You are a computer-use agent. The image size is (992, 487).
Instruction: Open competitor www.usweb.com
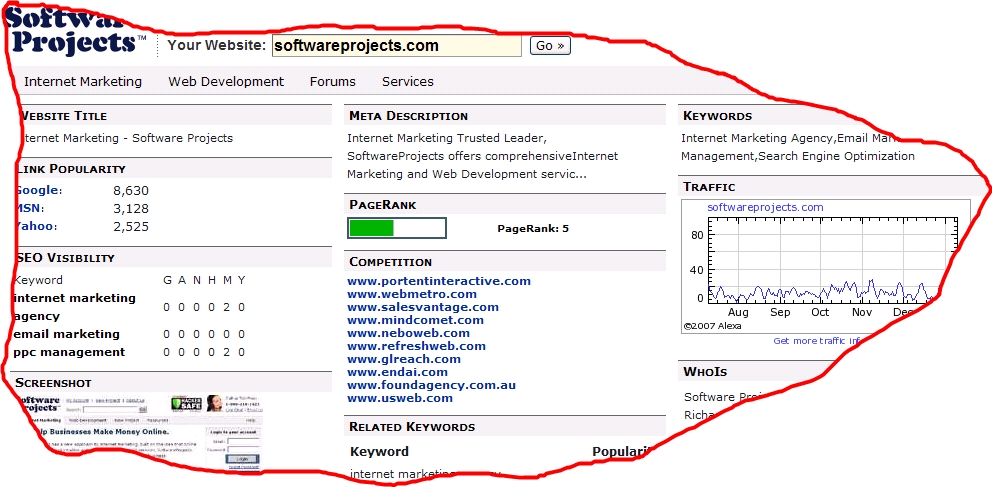400,398
